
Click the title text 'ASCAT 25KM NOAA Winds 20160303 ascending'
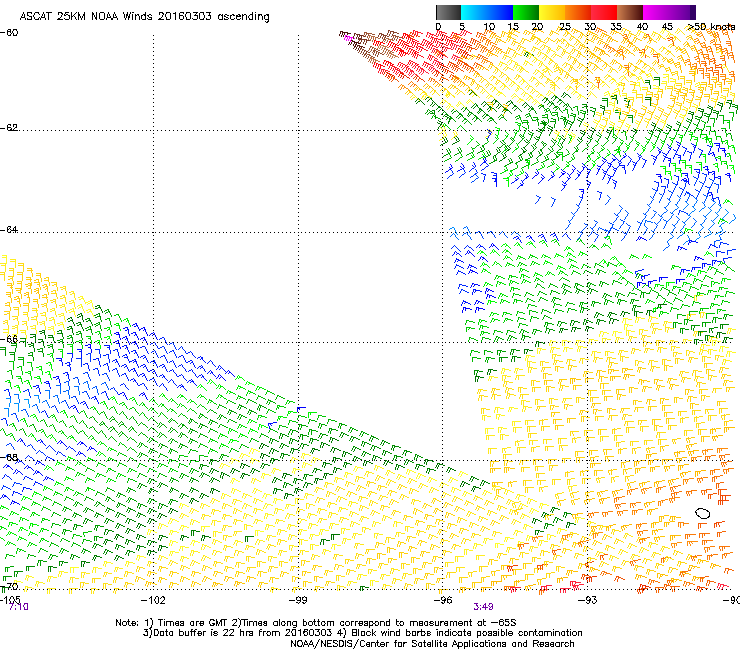[x=144, y=17]
